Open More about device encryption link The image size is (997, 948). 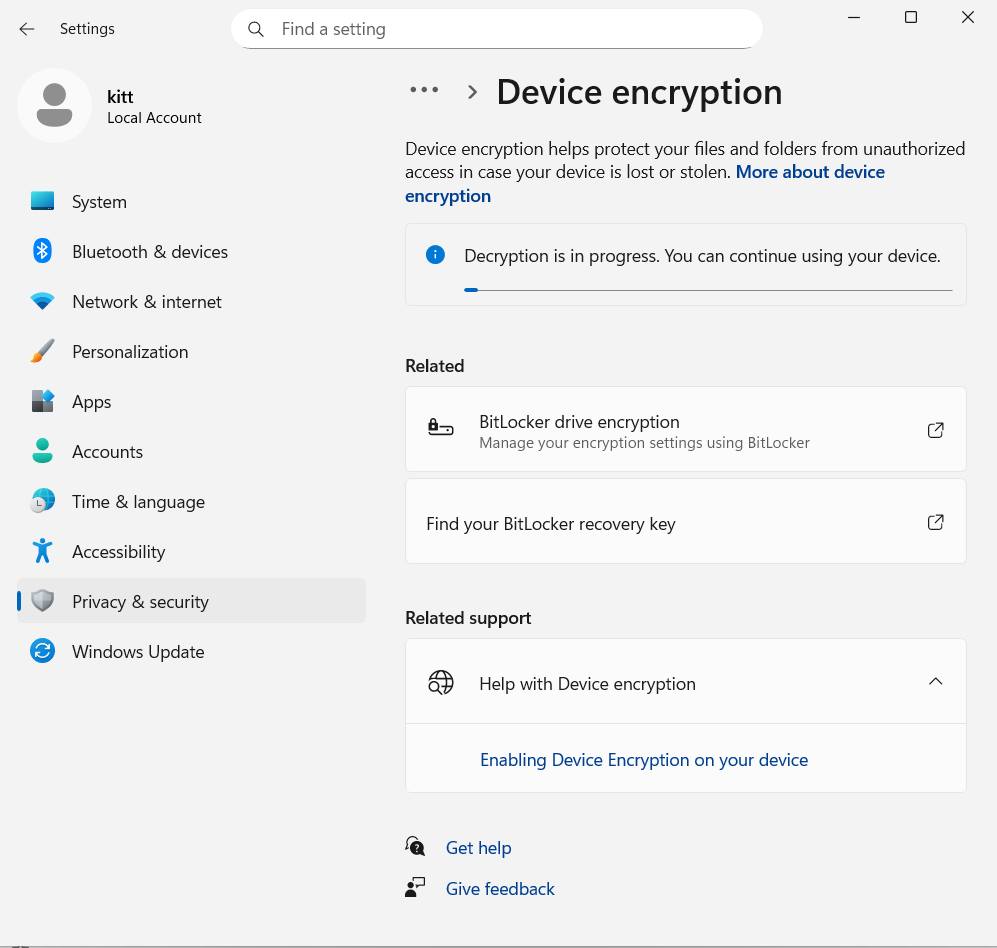point(810,172)
